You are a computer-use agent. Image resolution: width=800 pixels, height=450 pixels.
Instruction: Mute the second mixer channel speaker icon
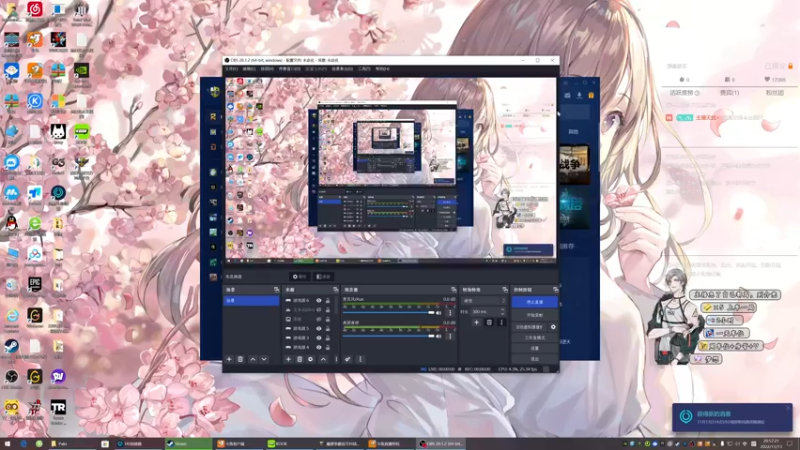pos(439,336)
